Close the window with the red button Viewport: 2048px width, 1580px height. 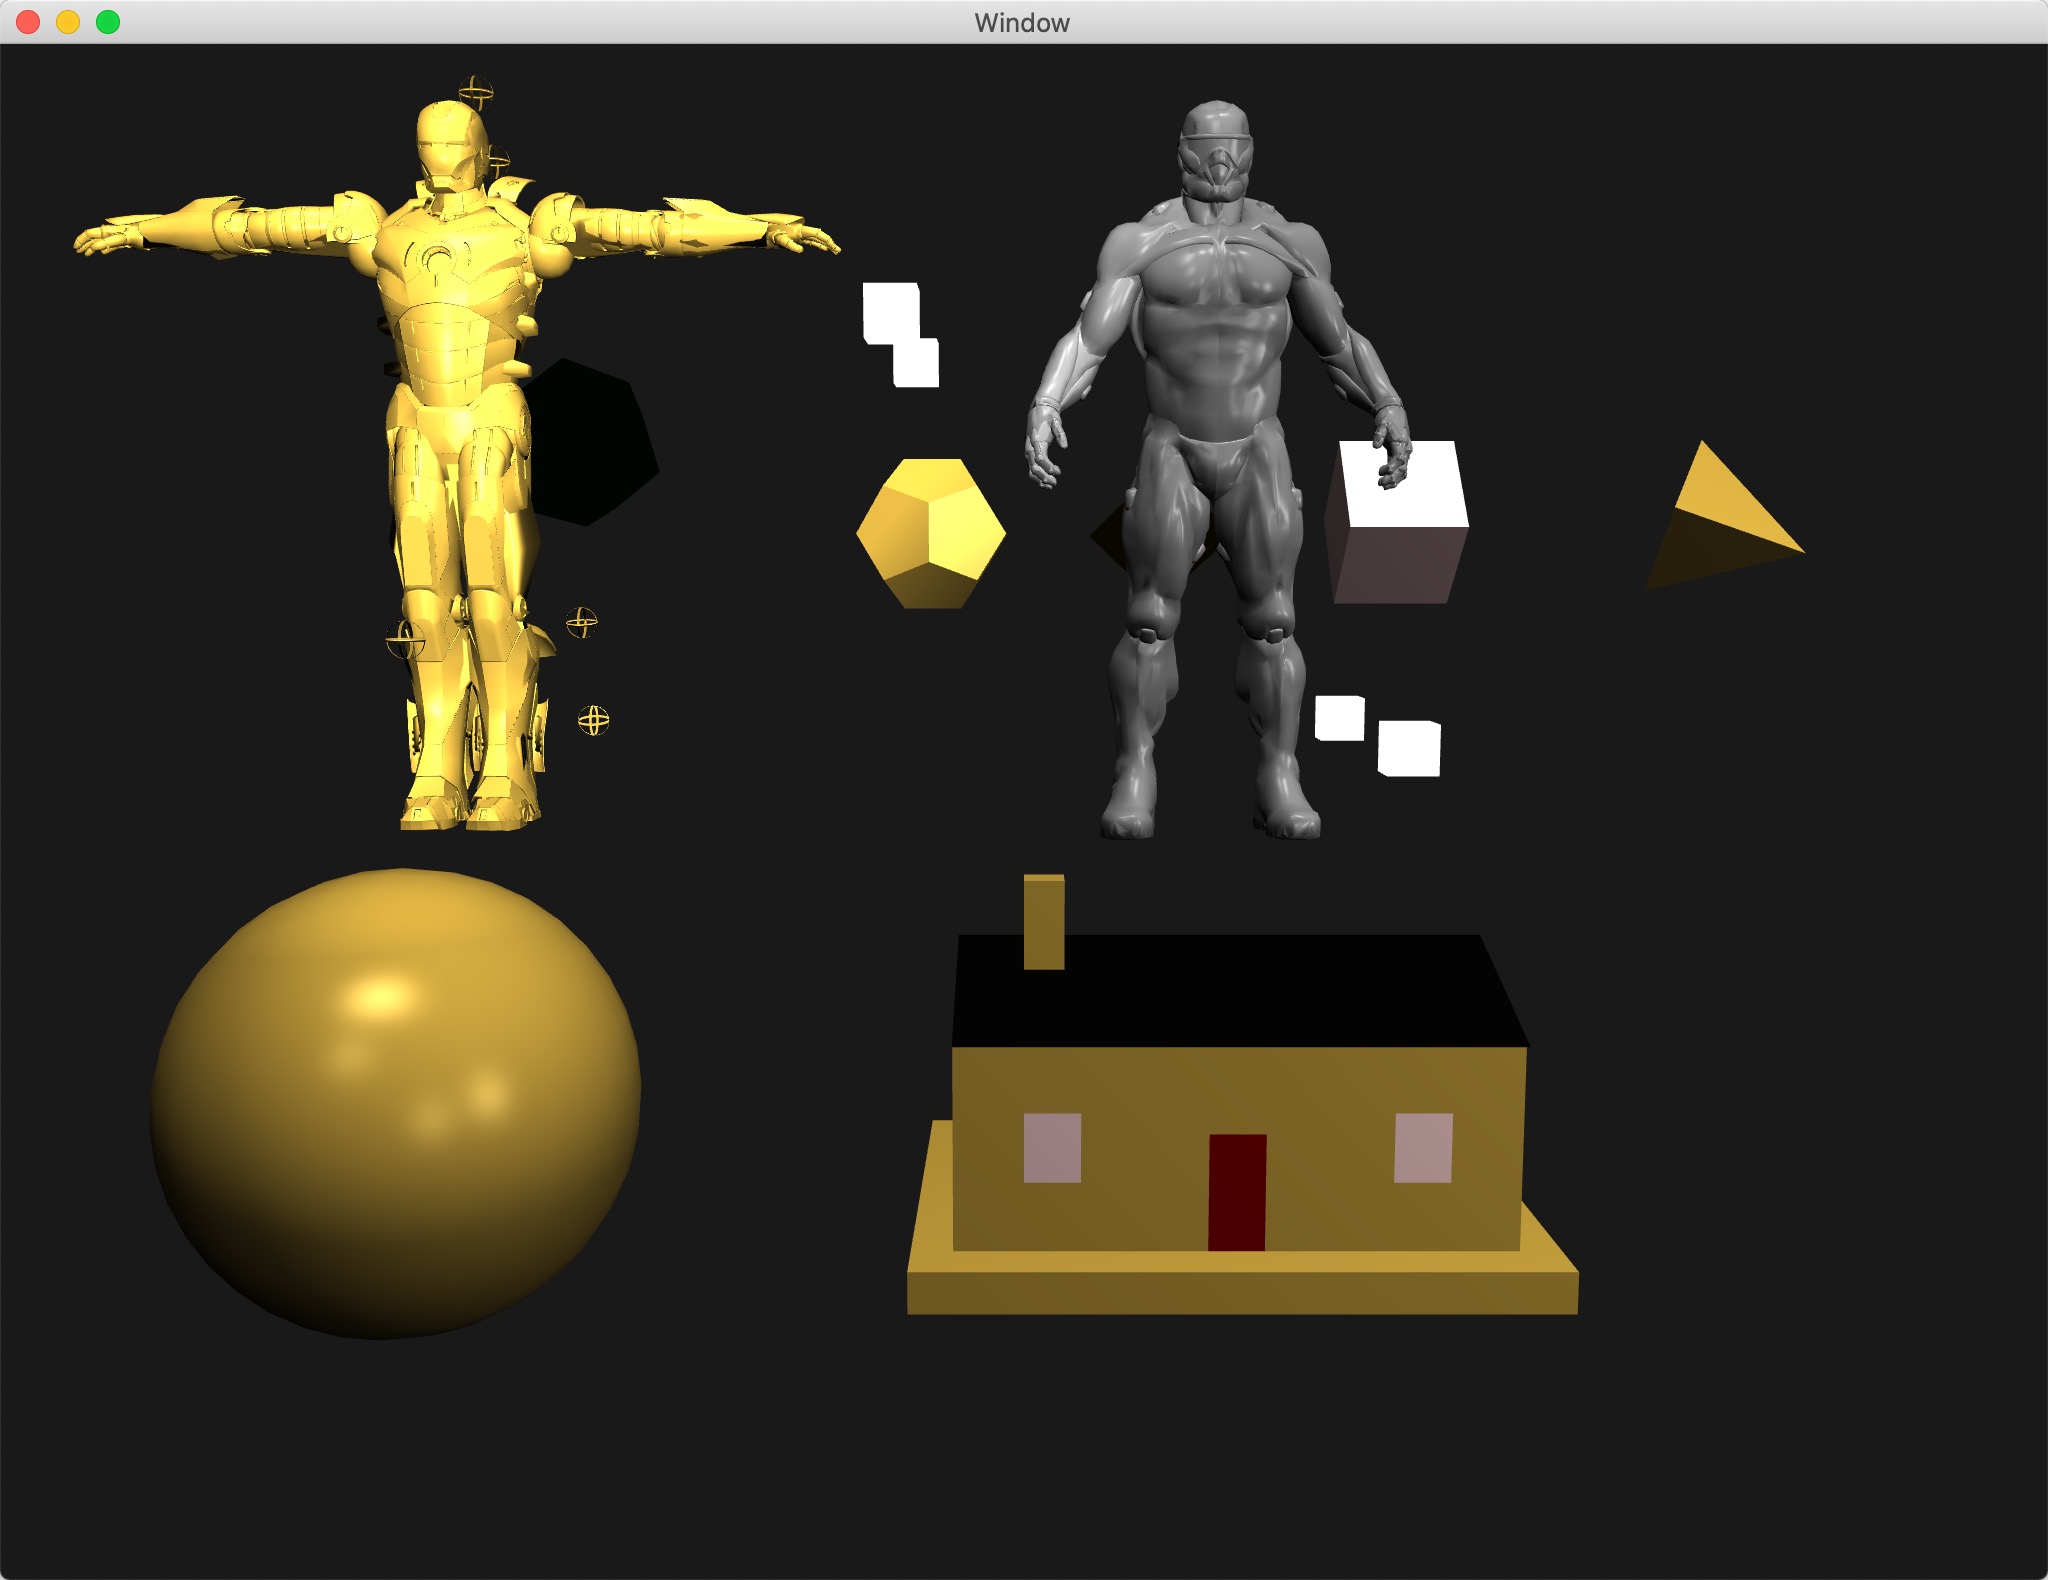click(28, 22)
